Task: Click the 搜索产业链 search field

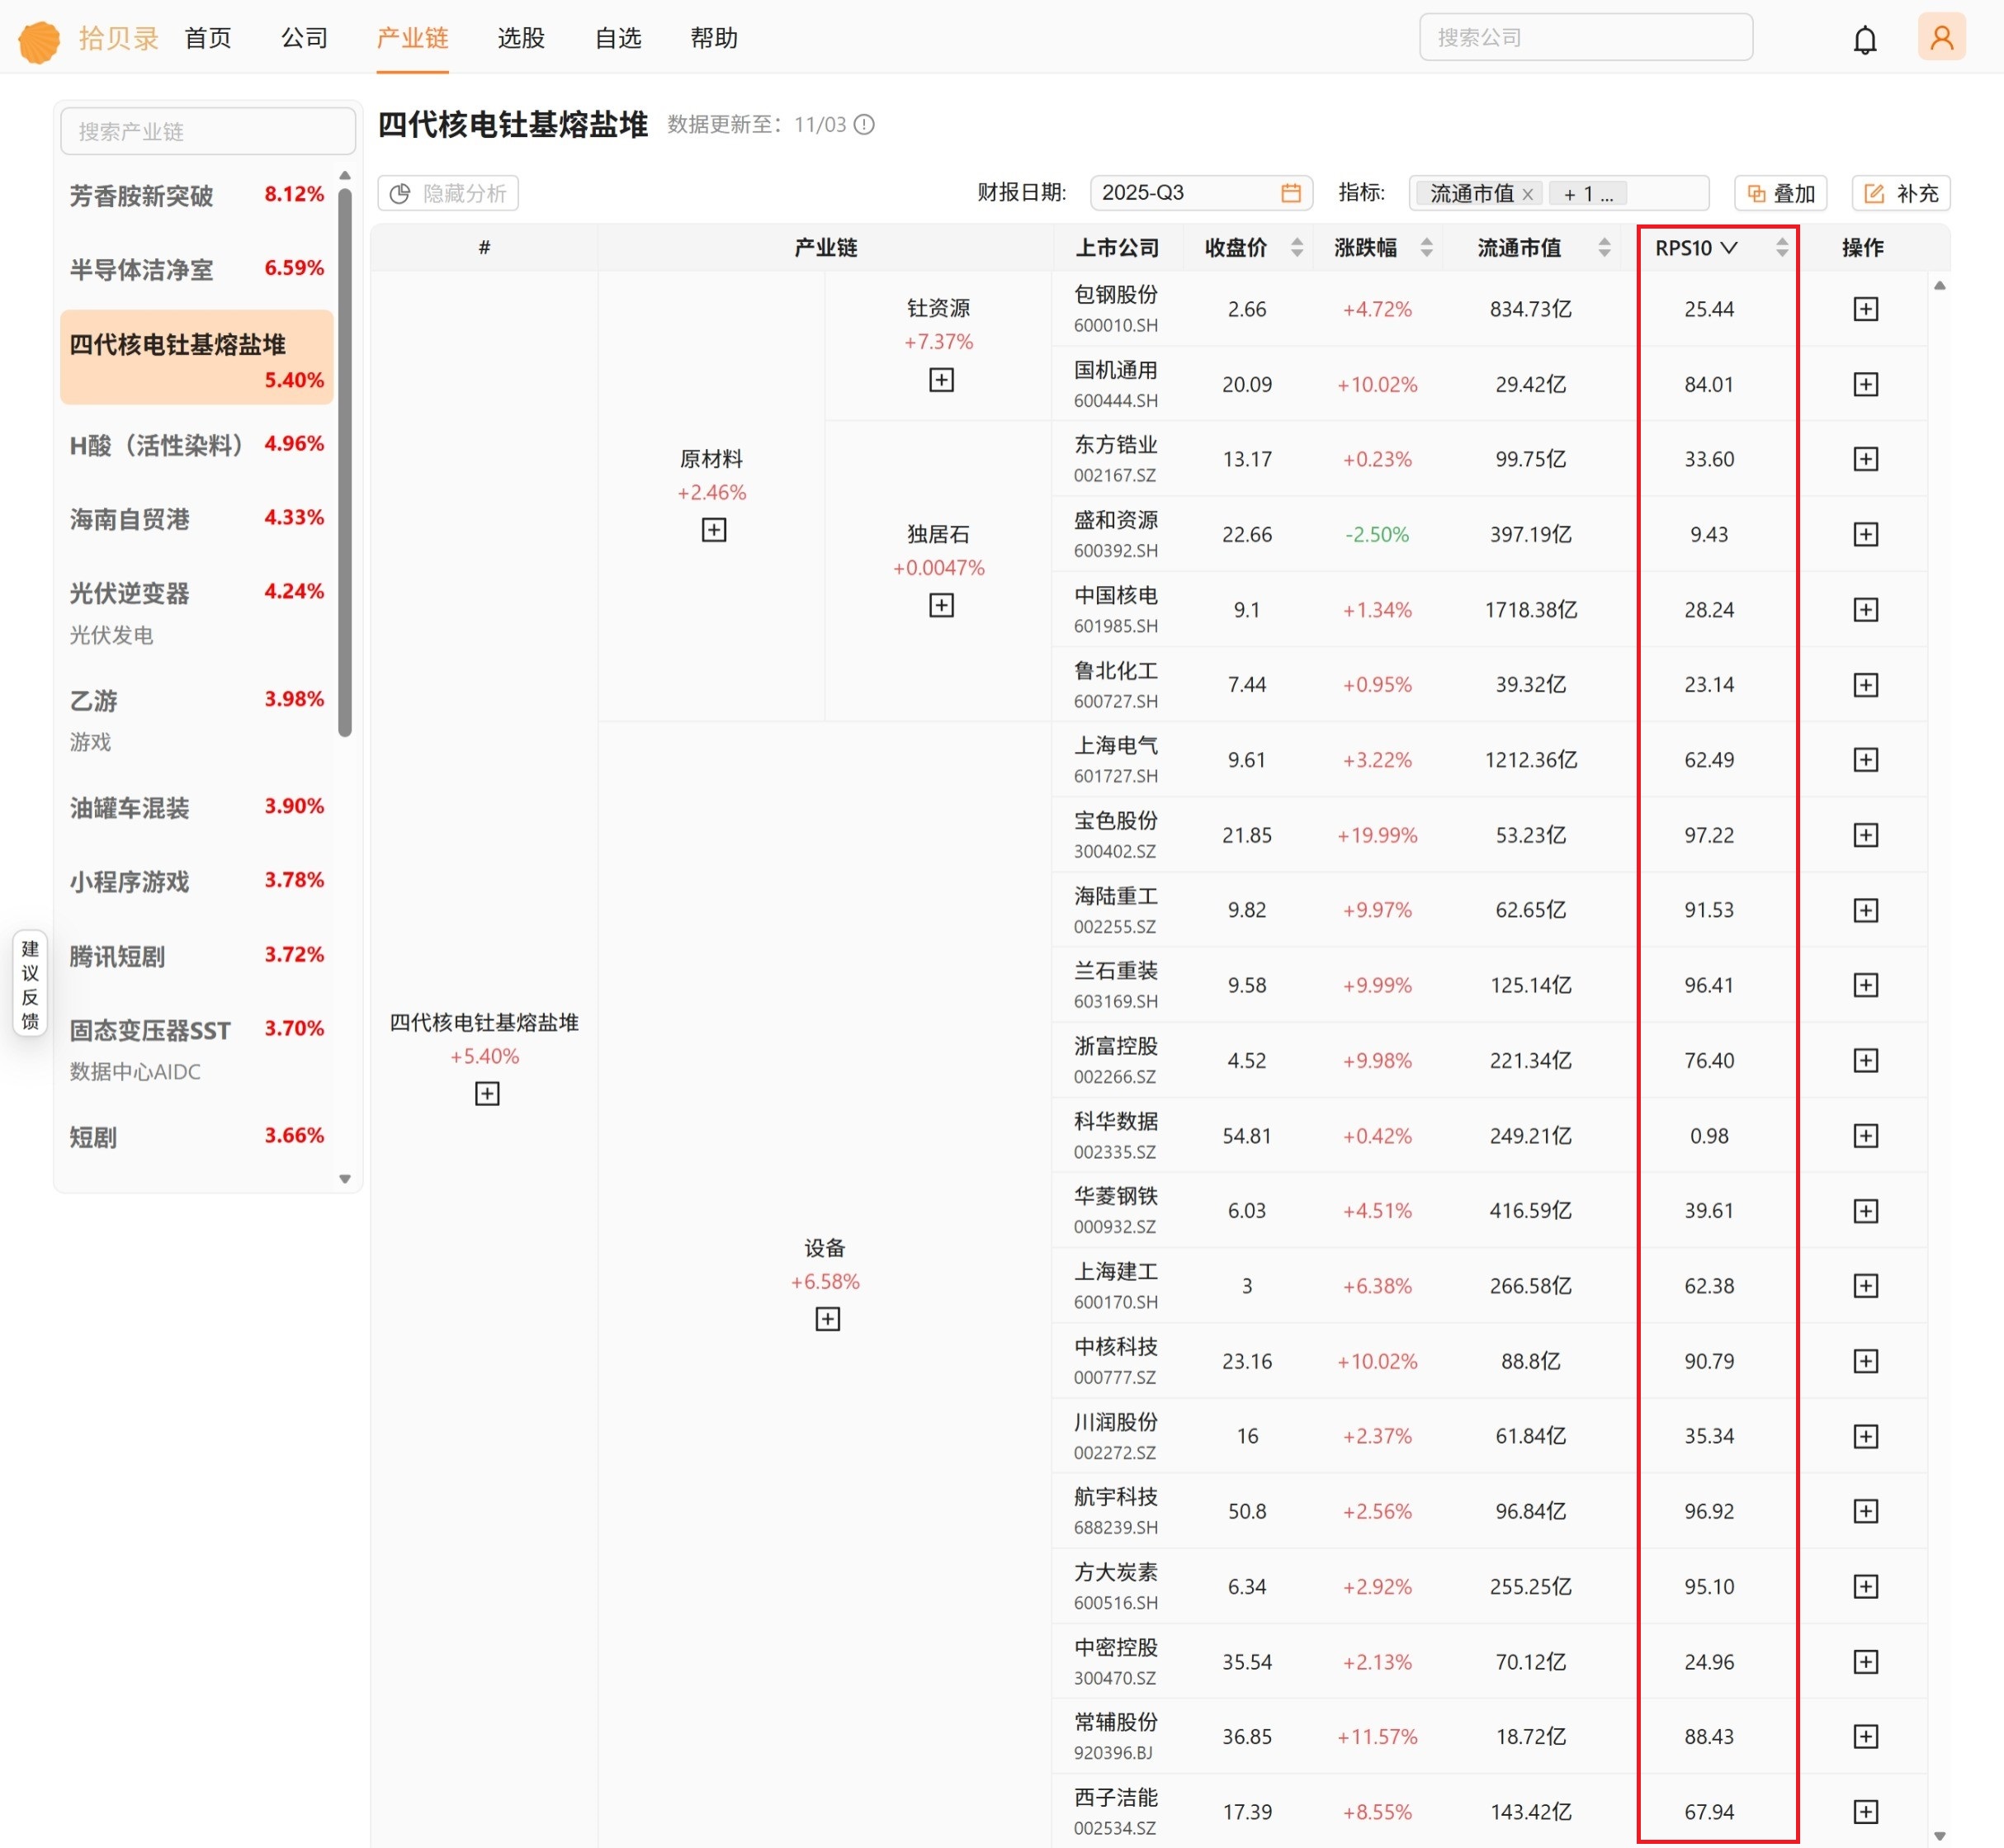Action: point(208,132)
